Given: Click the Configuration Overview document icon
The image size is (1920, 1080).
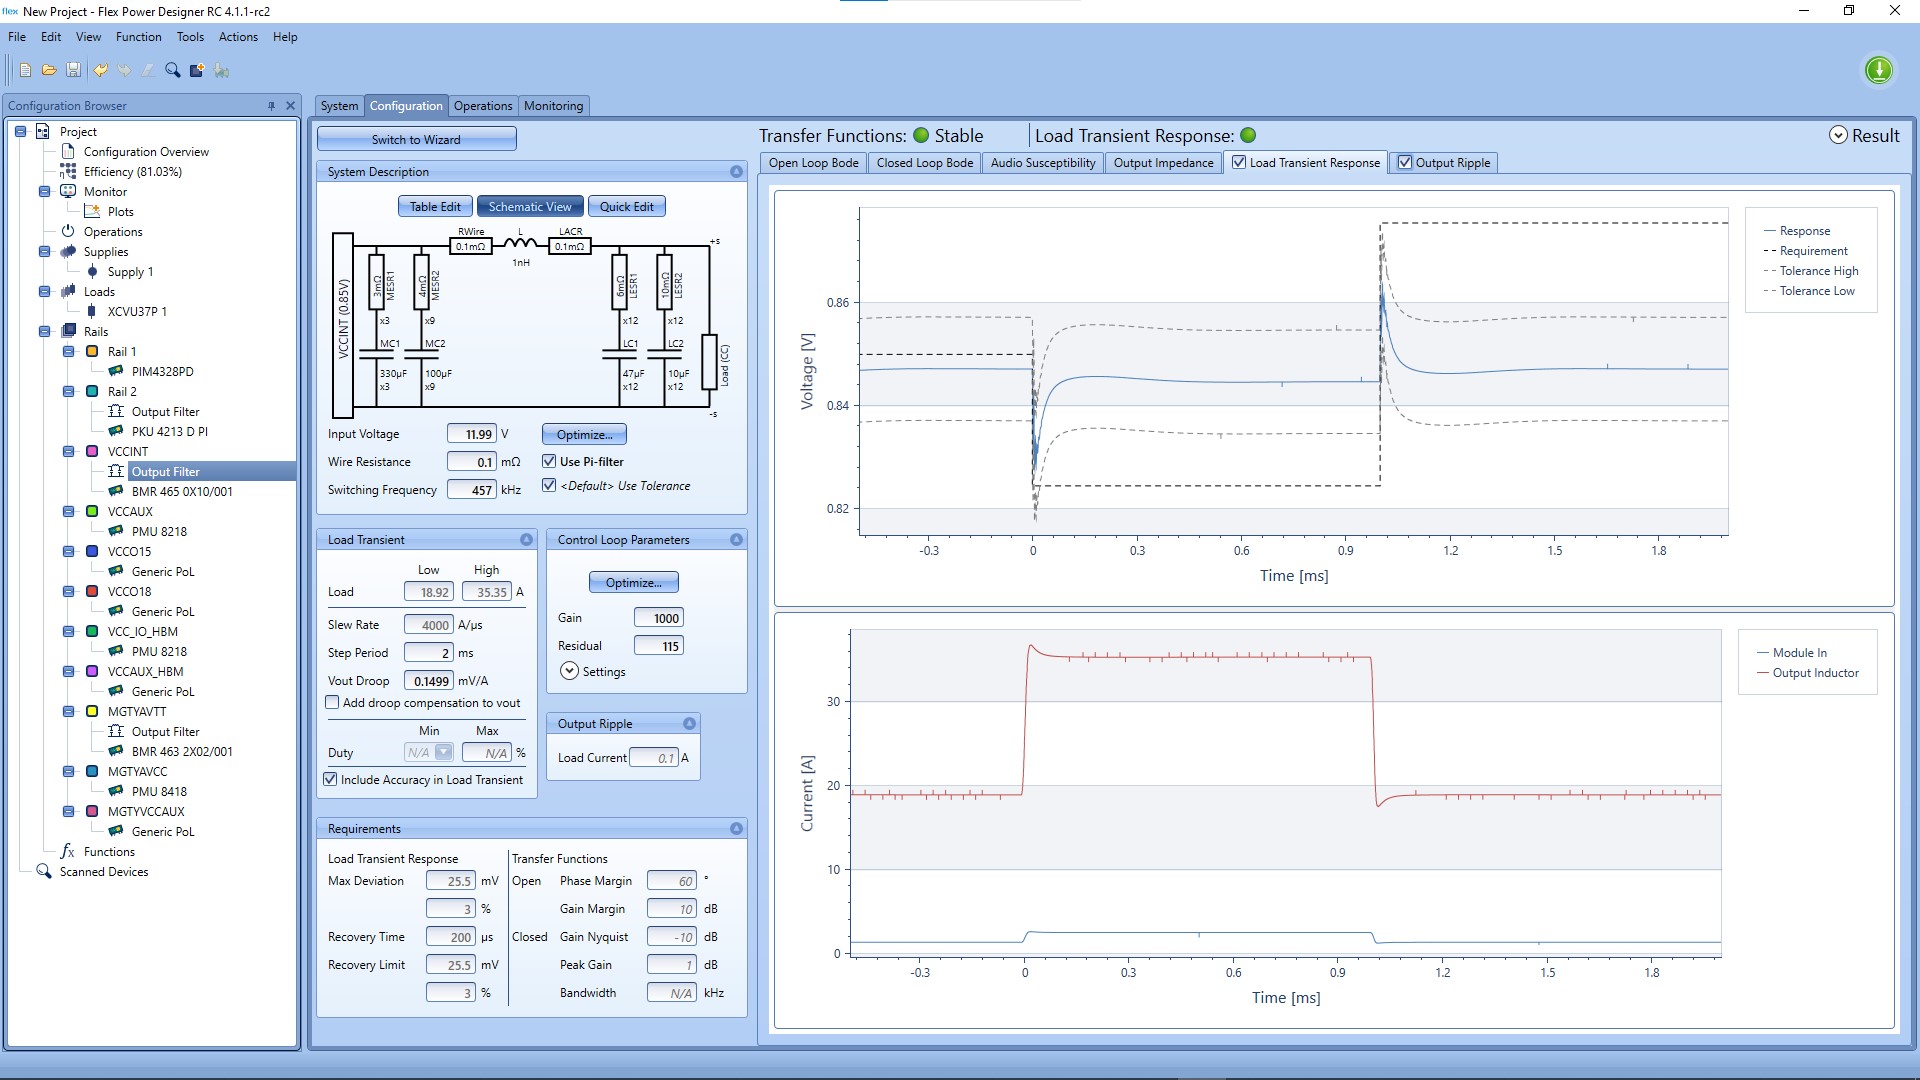Looking at the screenshot, I should click(x=68, y=151).
